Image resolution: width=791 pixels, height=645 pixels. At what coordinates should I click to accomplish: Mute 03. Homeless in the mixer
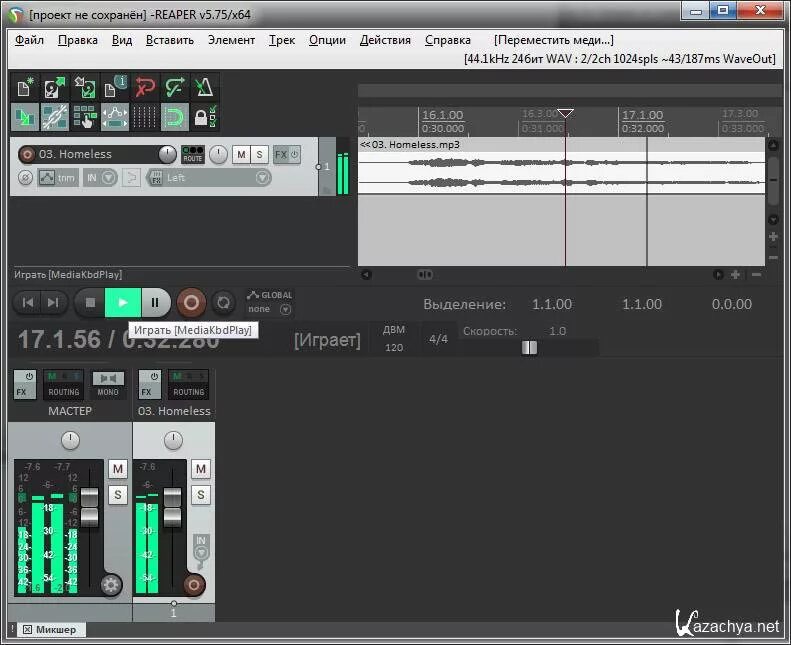[x=201, y=469]
